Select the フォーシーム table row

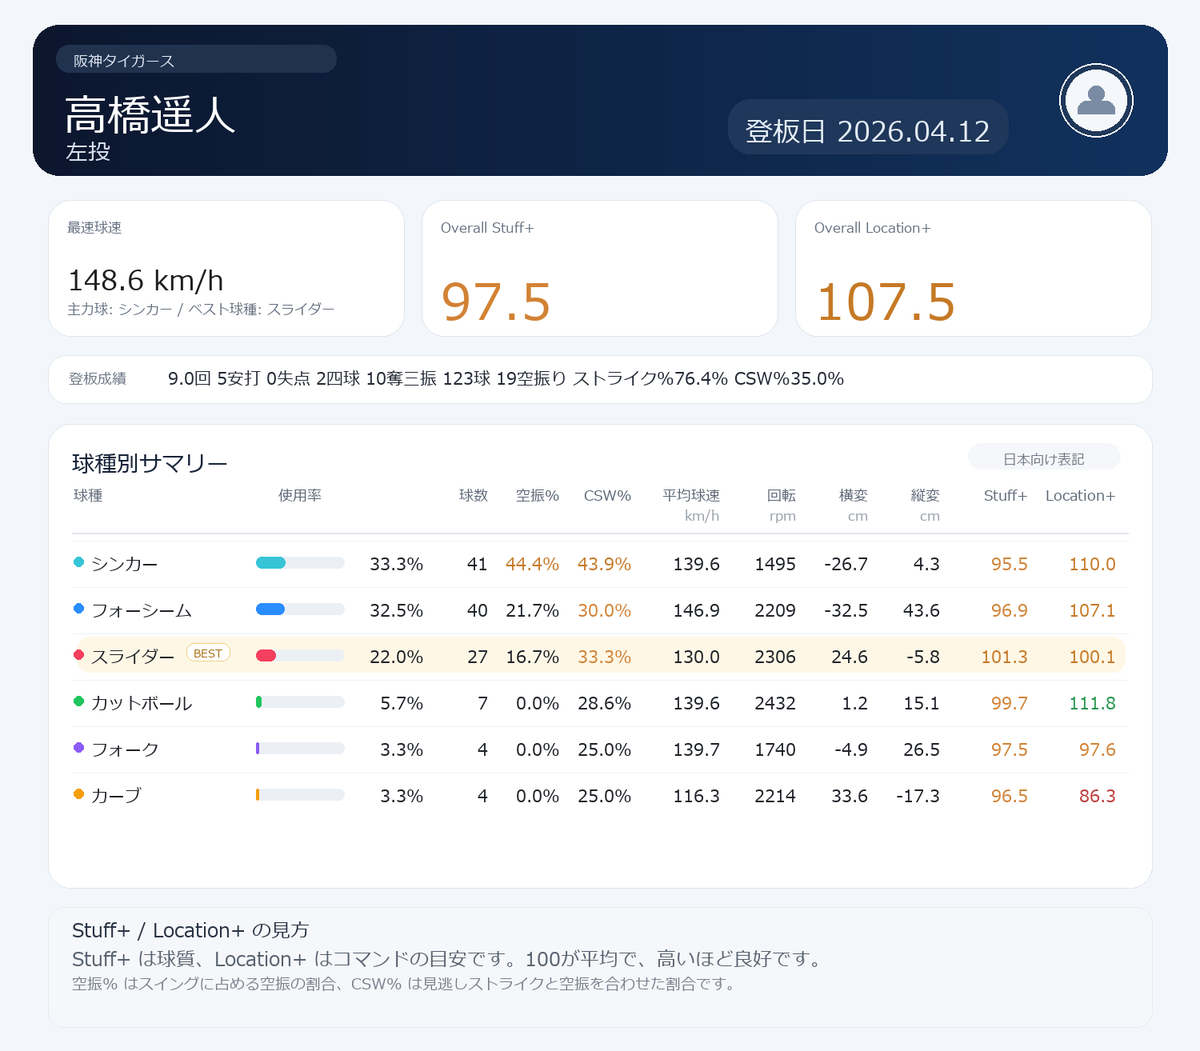[x=600, y=610]
